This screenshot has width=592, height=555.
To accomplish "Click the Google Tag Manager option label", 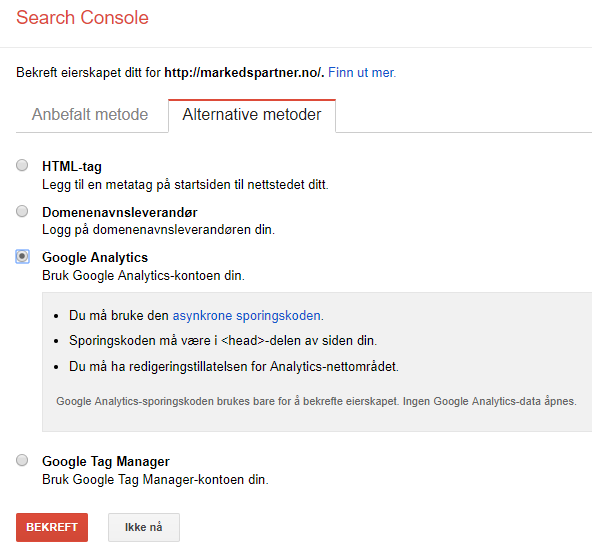I will (x=106, y=461).
